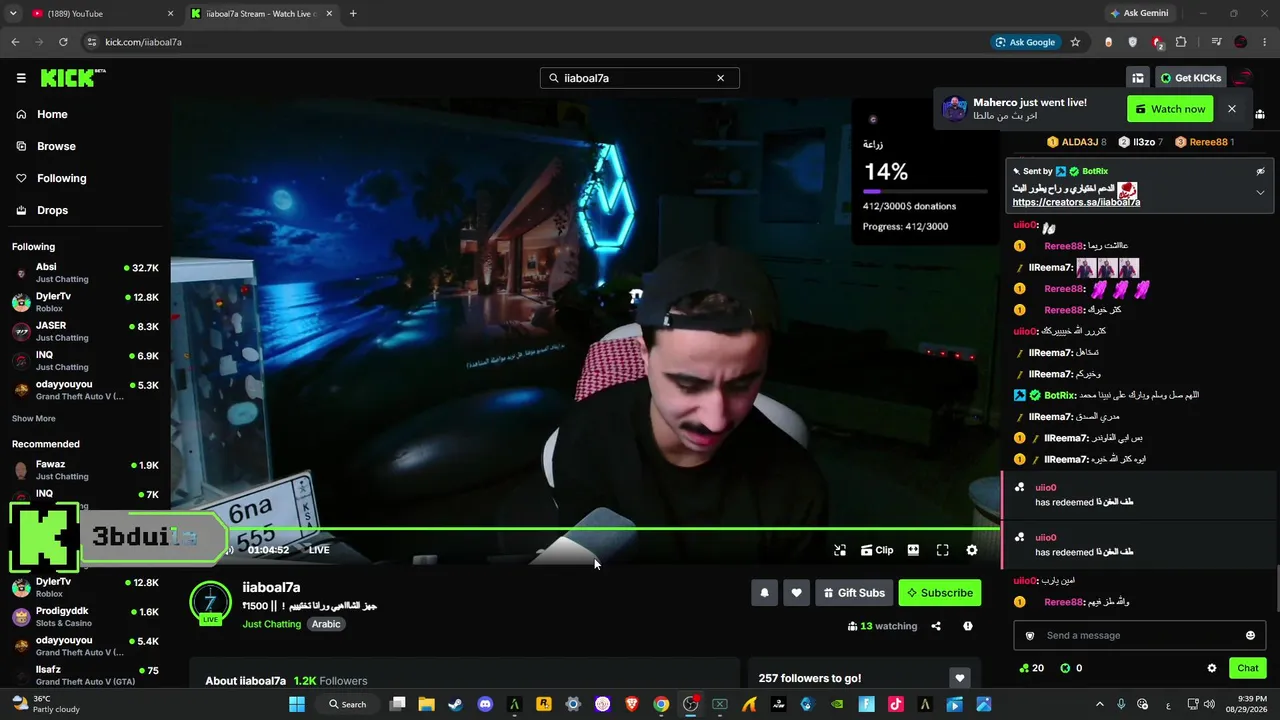Open browser media controls icon
1280x720 pixels.
[1216, 42]
